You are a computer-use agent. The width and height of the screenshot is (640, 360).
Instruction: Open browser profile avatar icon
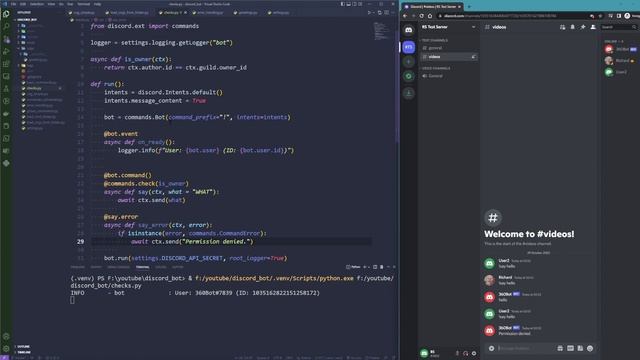[627, 16]
